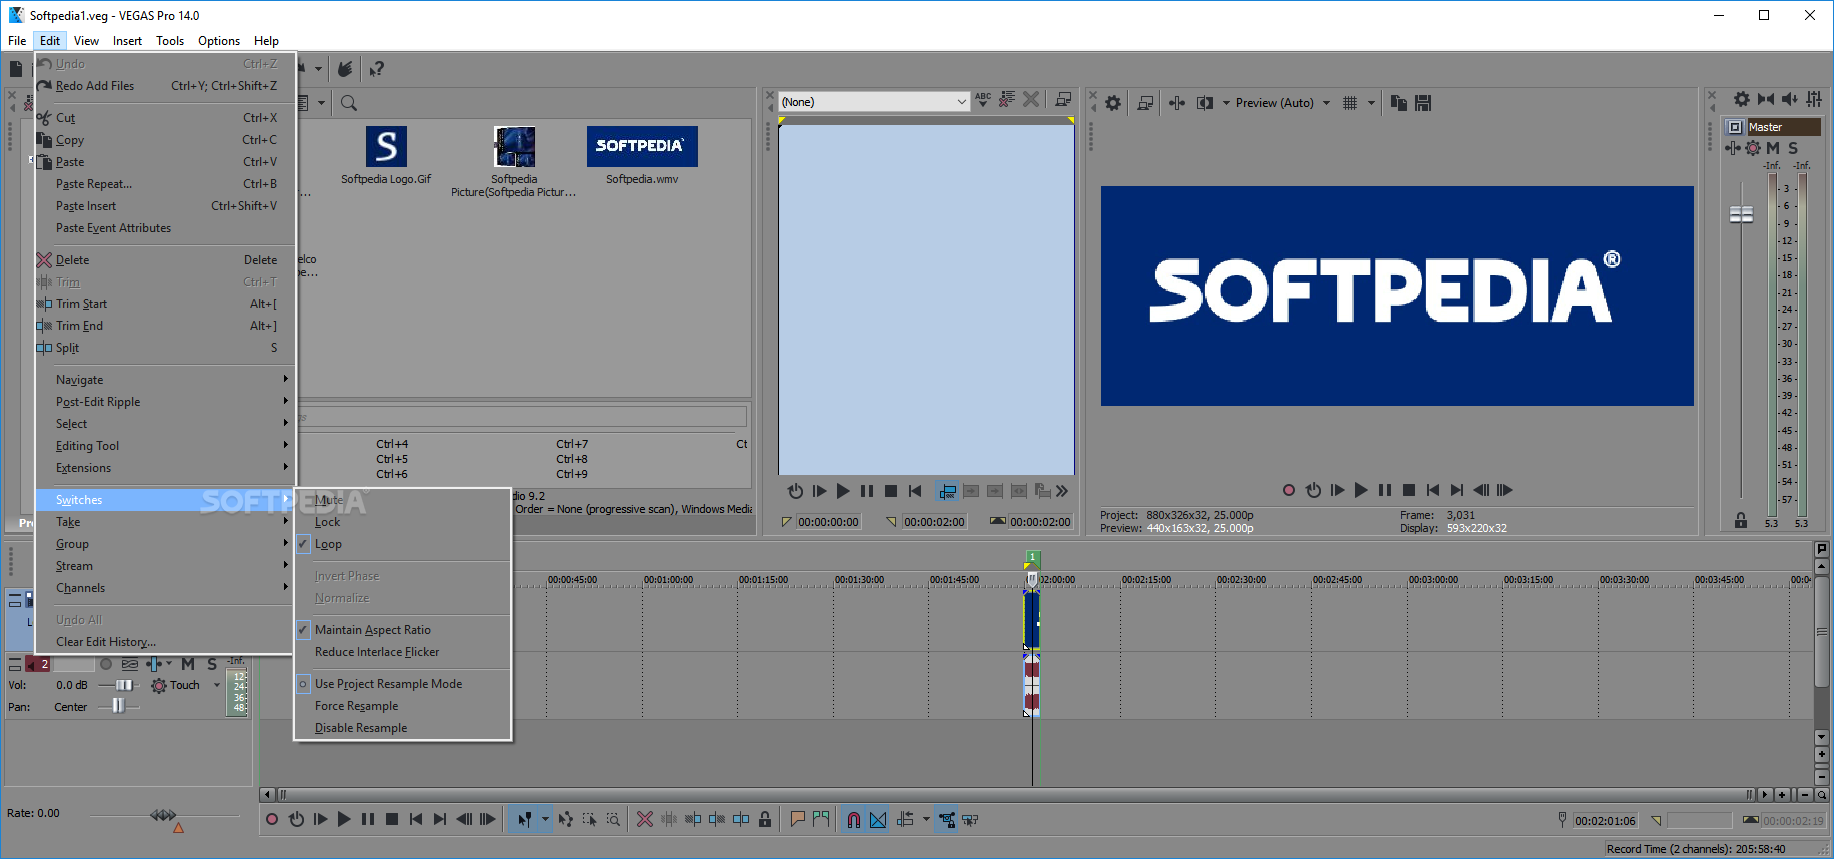Screen dimensions: 1834x859
Task: Adjust the track Pan slider
Action: [x=118, y=706]
